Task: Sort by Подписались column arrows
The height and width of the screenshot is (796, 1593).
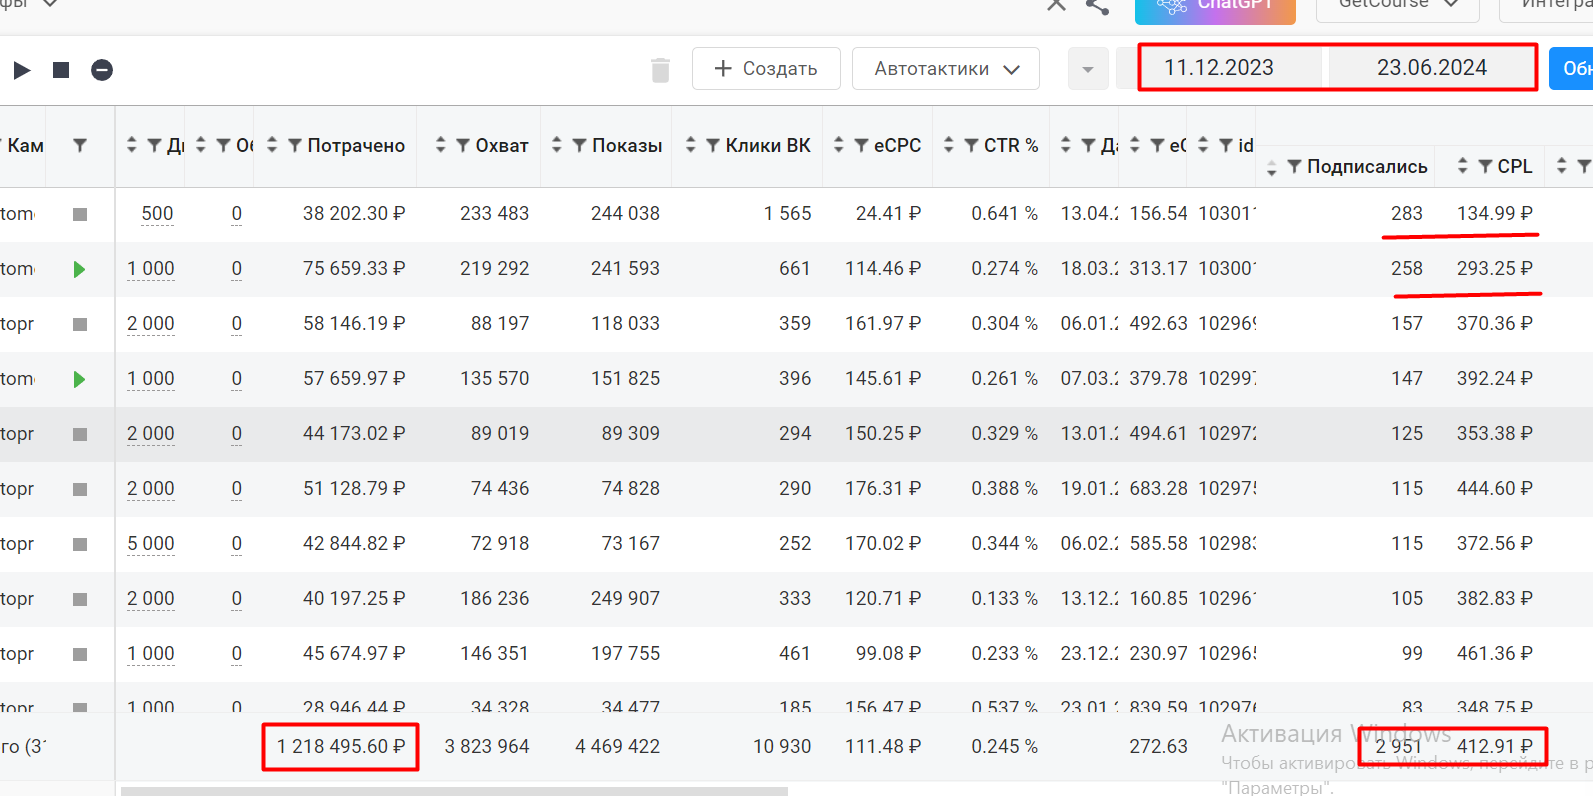Action: click(1271, 168)
